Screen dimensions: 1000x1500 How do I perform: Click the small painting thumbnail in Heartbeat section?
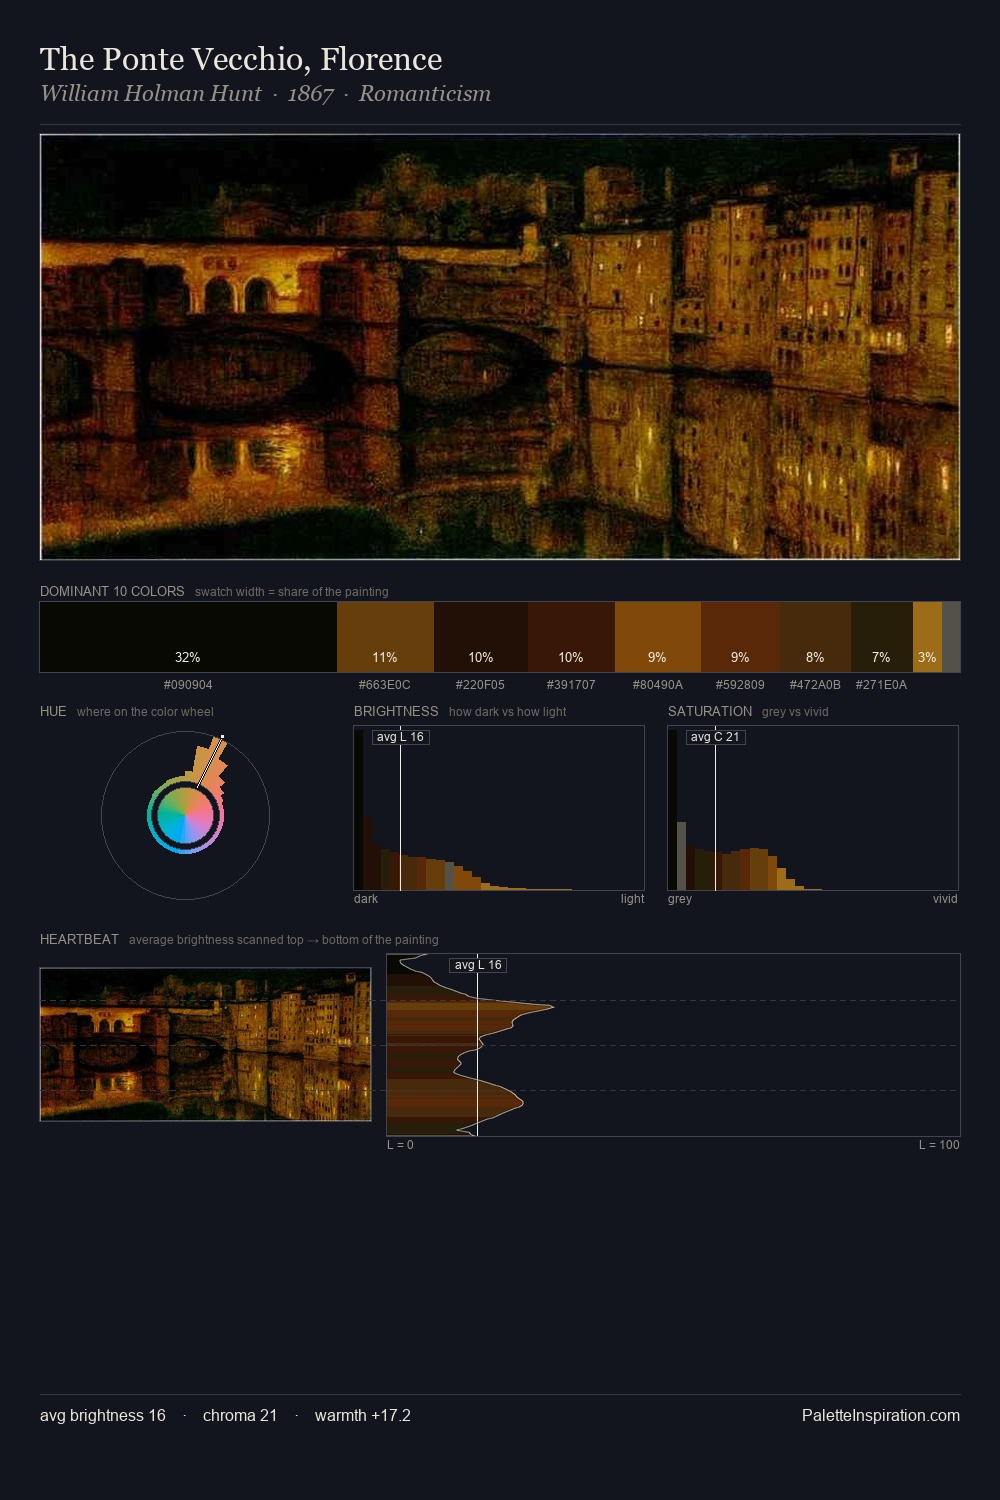coord(205,1044)
